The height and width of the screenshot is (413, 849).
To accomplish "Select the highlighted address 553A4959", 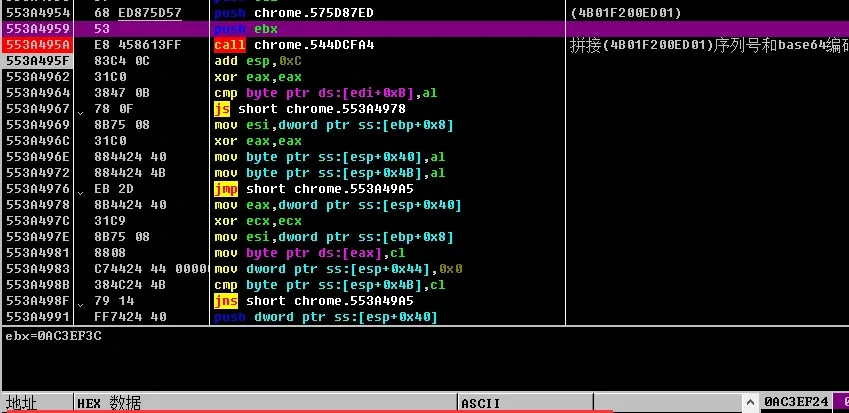I will (37, 29).
